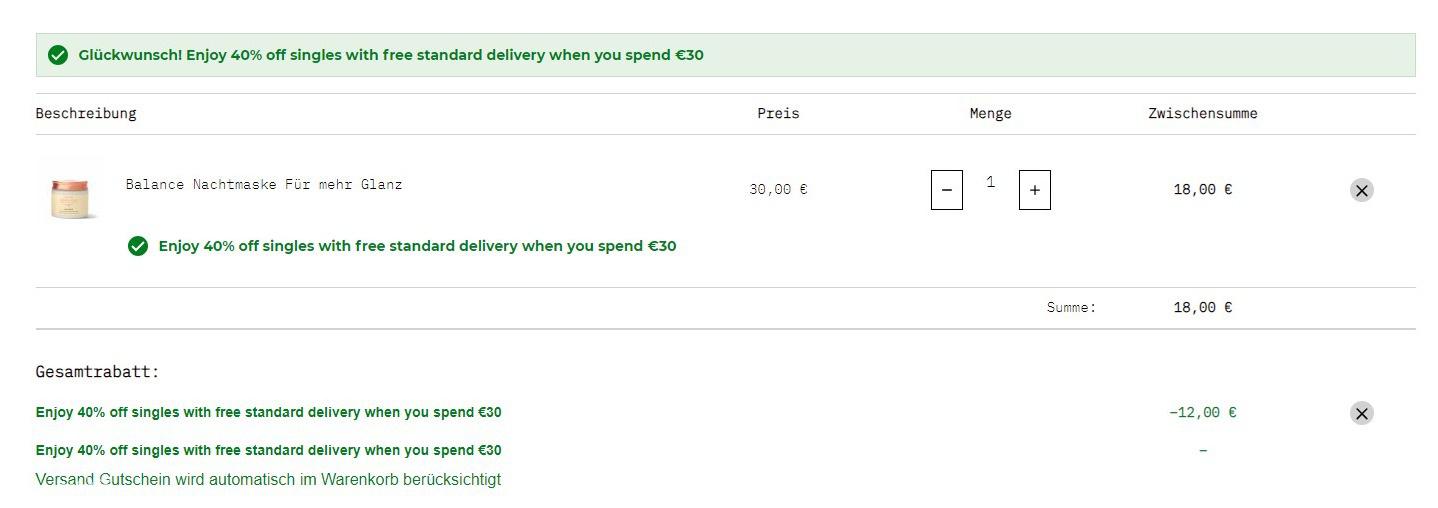Click the Summe total of 18,00 €

click(x=1203, y=307)
